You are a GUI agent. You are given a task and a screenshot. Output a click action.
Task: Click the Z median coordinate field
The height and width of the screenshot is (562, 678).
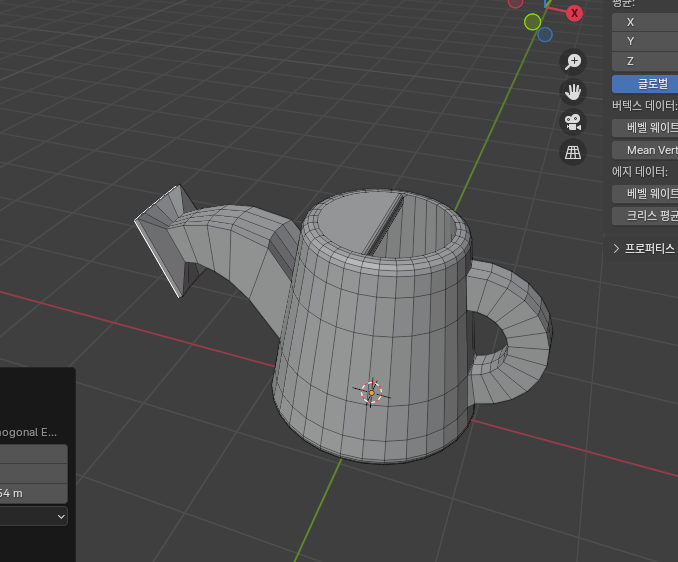point(645,61)
